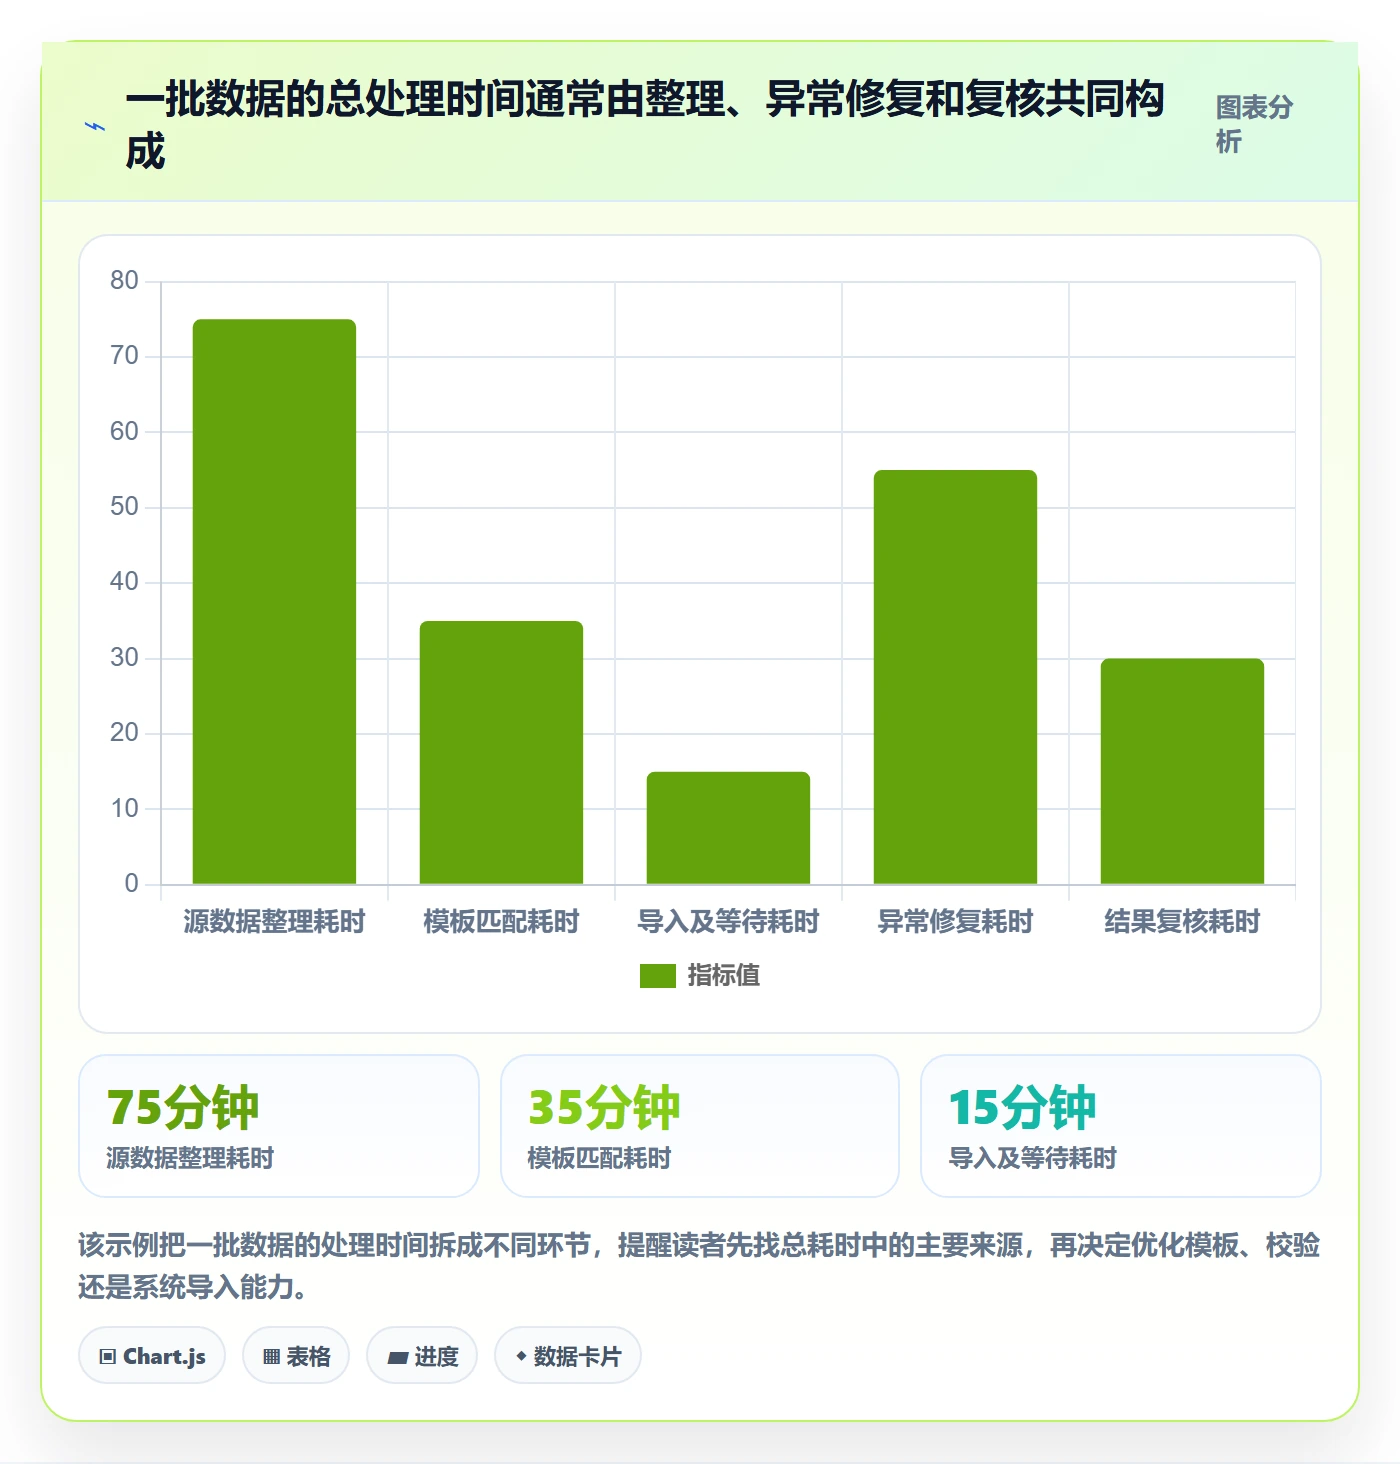Click the 35分钟 data card
Screen dimensions: 1400x1464
click(x=700, y=1126)
